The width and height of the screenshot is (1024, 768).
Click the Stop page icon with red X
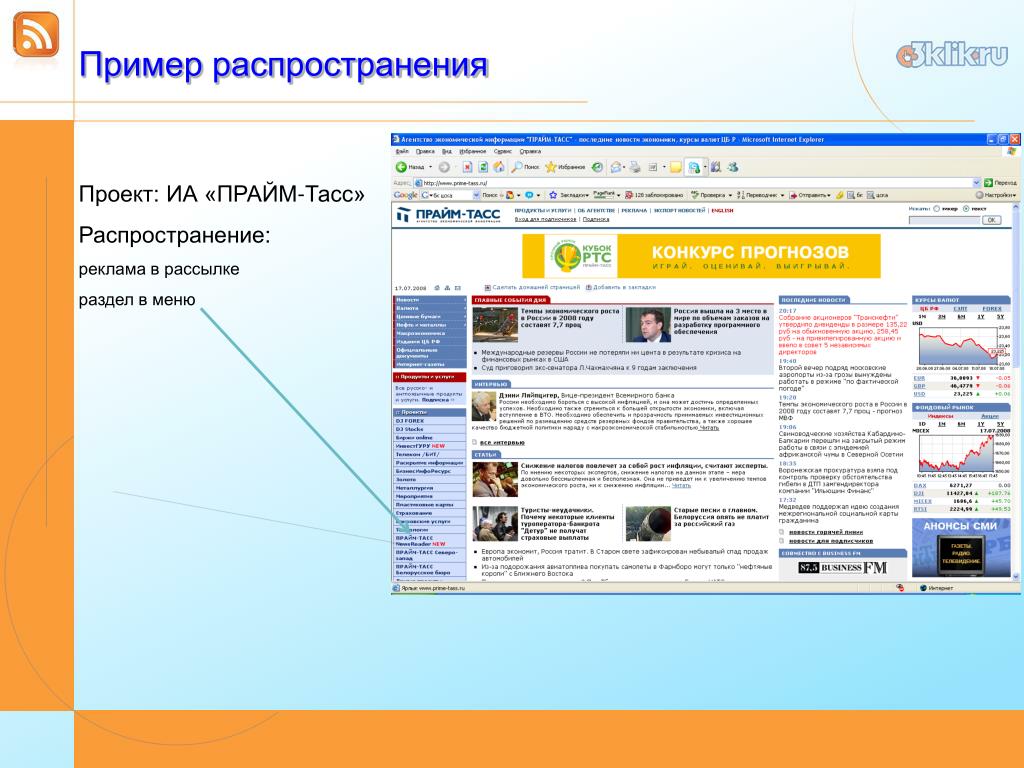point(468,167)
